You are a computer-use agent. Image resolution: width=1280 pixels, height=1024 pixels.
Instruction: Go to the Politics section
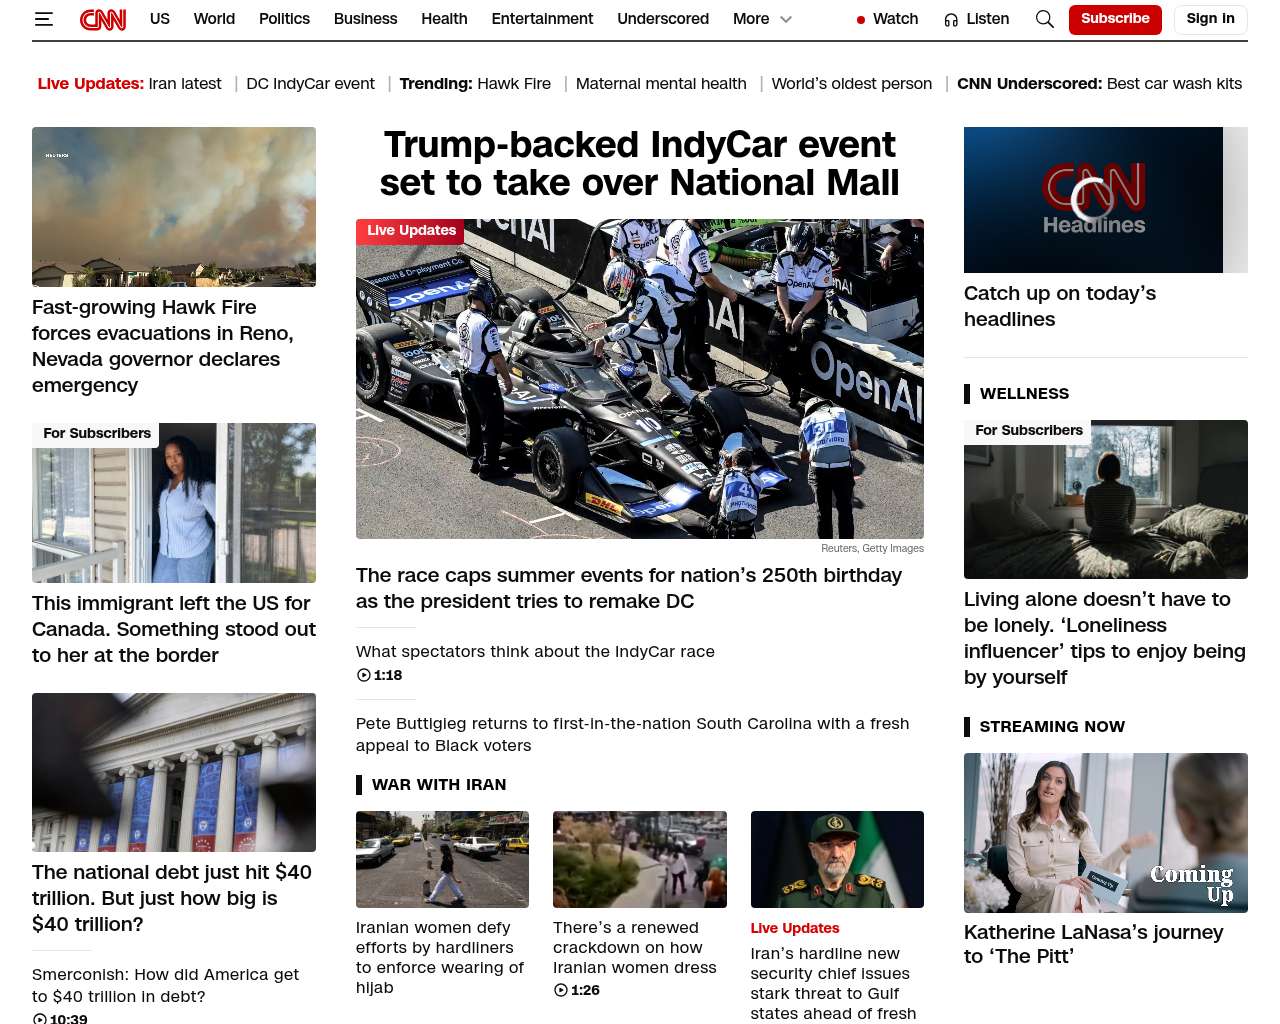click(284, 19)
